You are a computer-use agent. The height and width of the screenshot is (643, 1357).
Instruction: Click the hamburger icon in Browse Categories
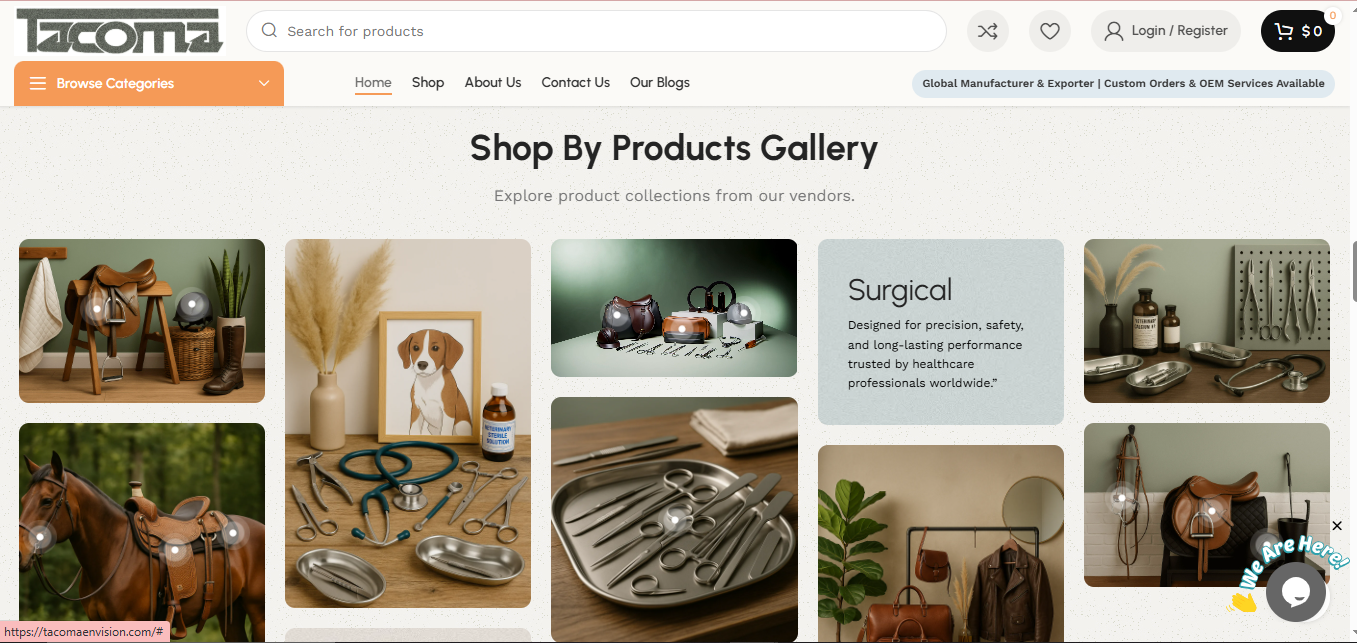pos(38,83)
